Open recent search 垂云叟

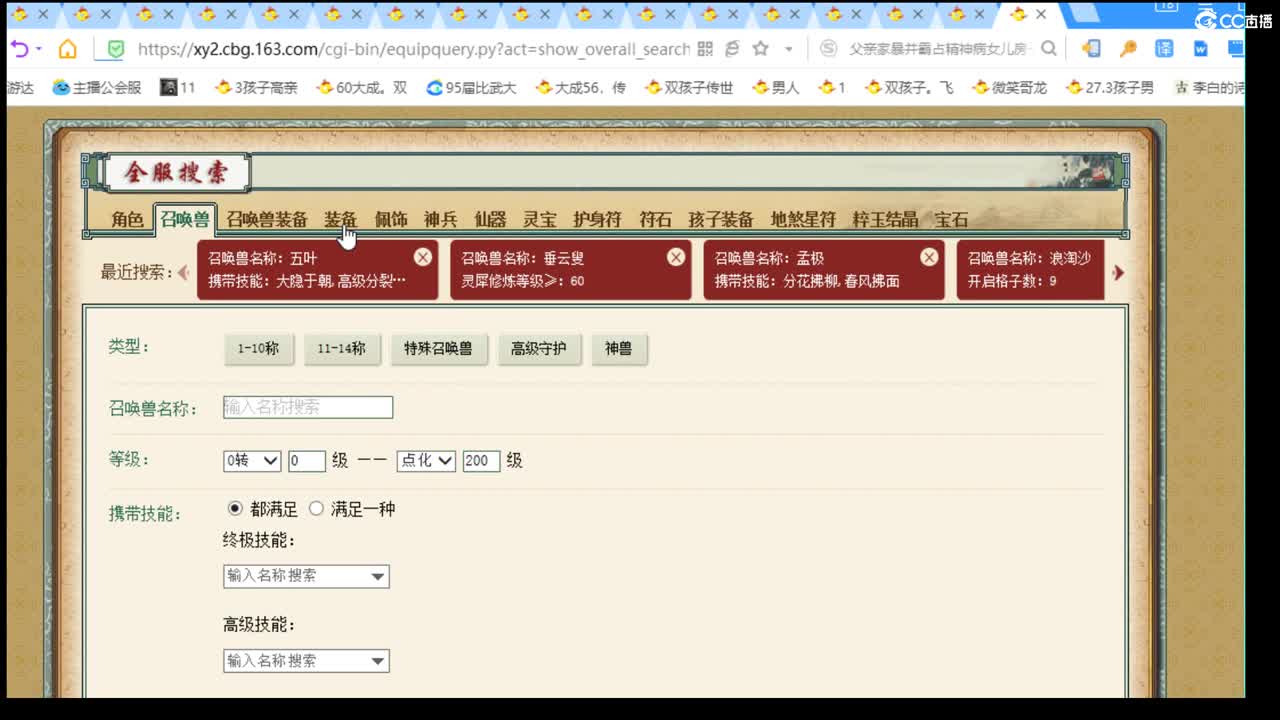[x=570, y=269]
